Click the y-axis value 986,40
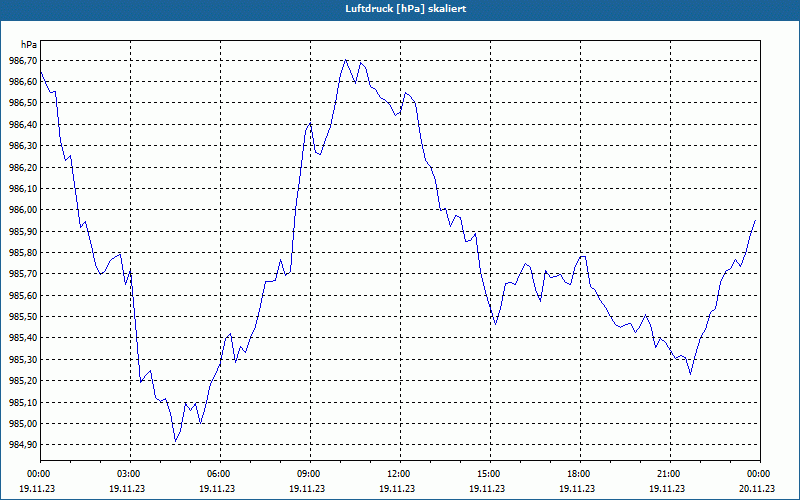This screenshot has height=500, width=800. 23,124
